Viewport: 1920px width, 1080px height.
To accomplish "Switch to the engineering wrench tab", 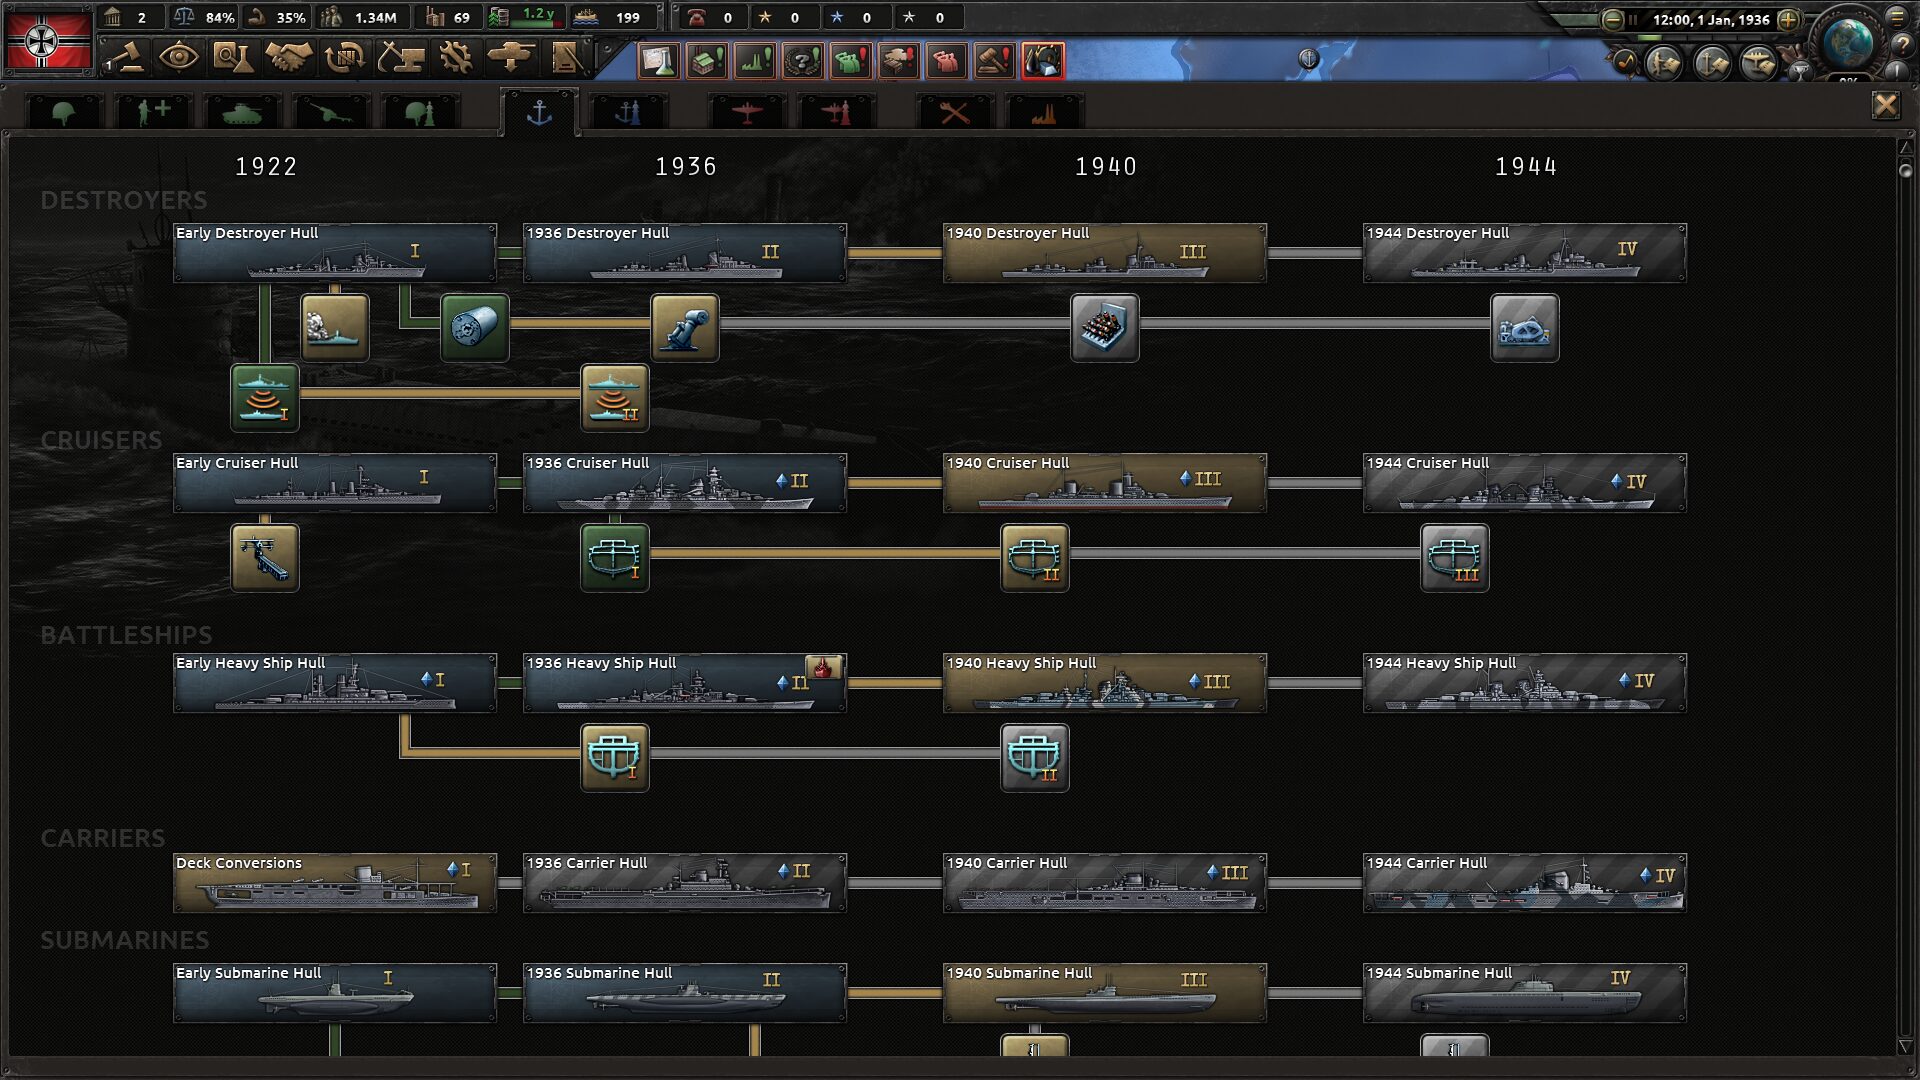I will click(955, 112).
